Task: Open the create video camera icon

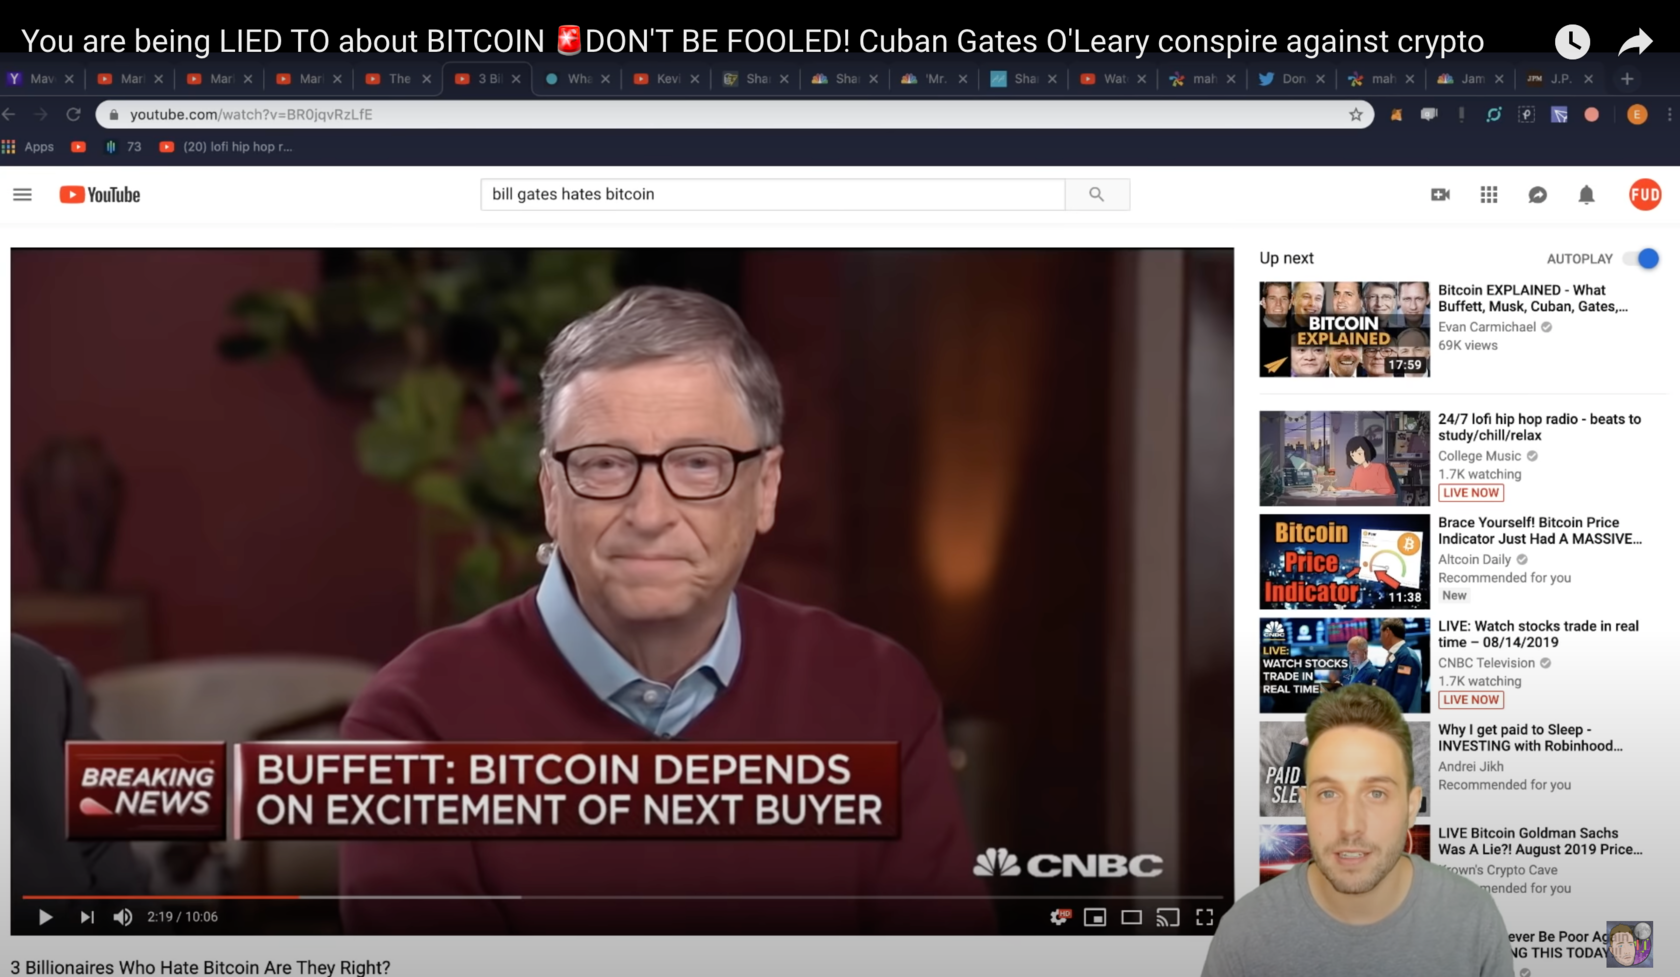Action: tap(1440, 194)
